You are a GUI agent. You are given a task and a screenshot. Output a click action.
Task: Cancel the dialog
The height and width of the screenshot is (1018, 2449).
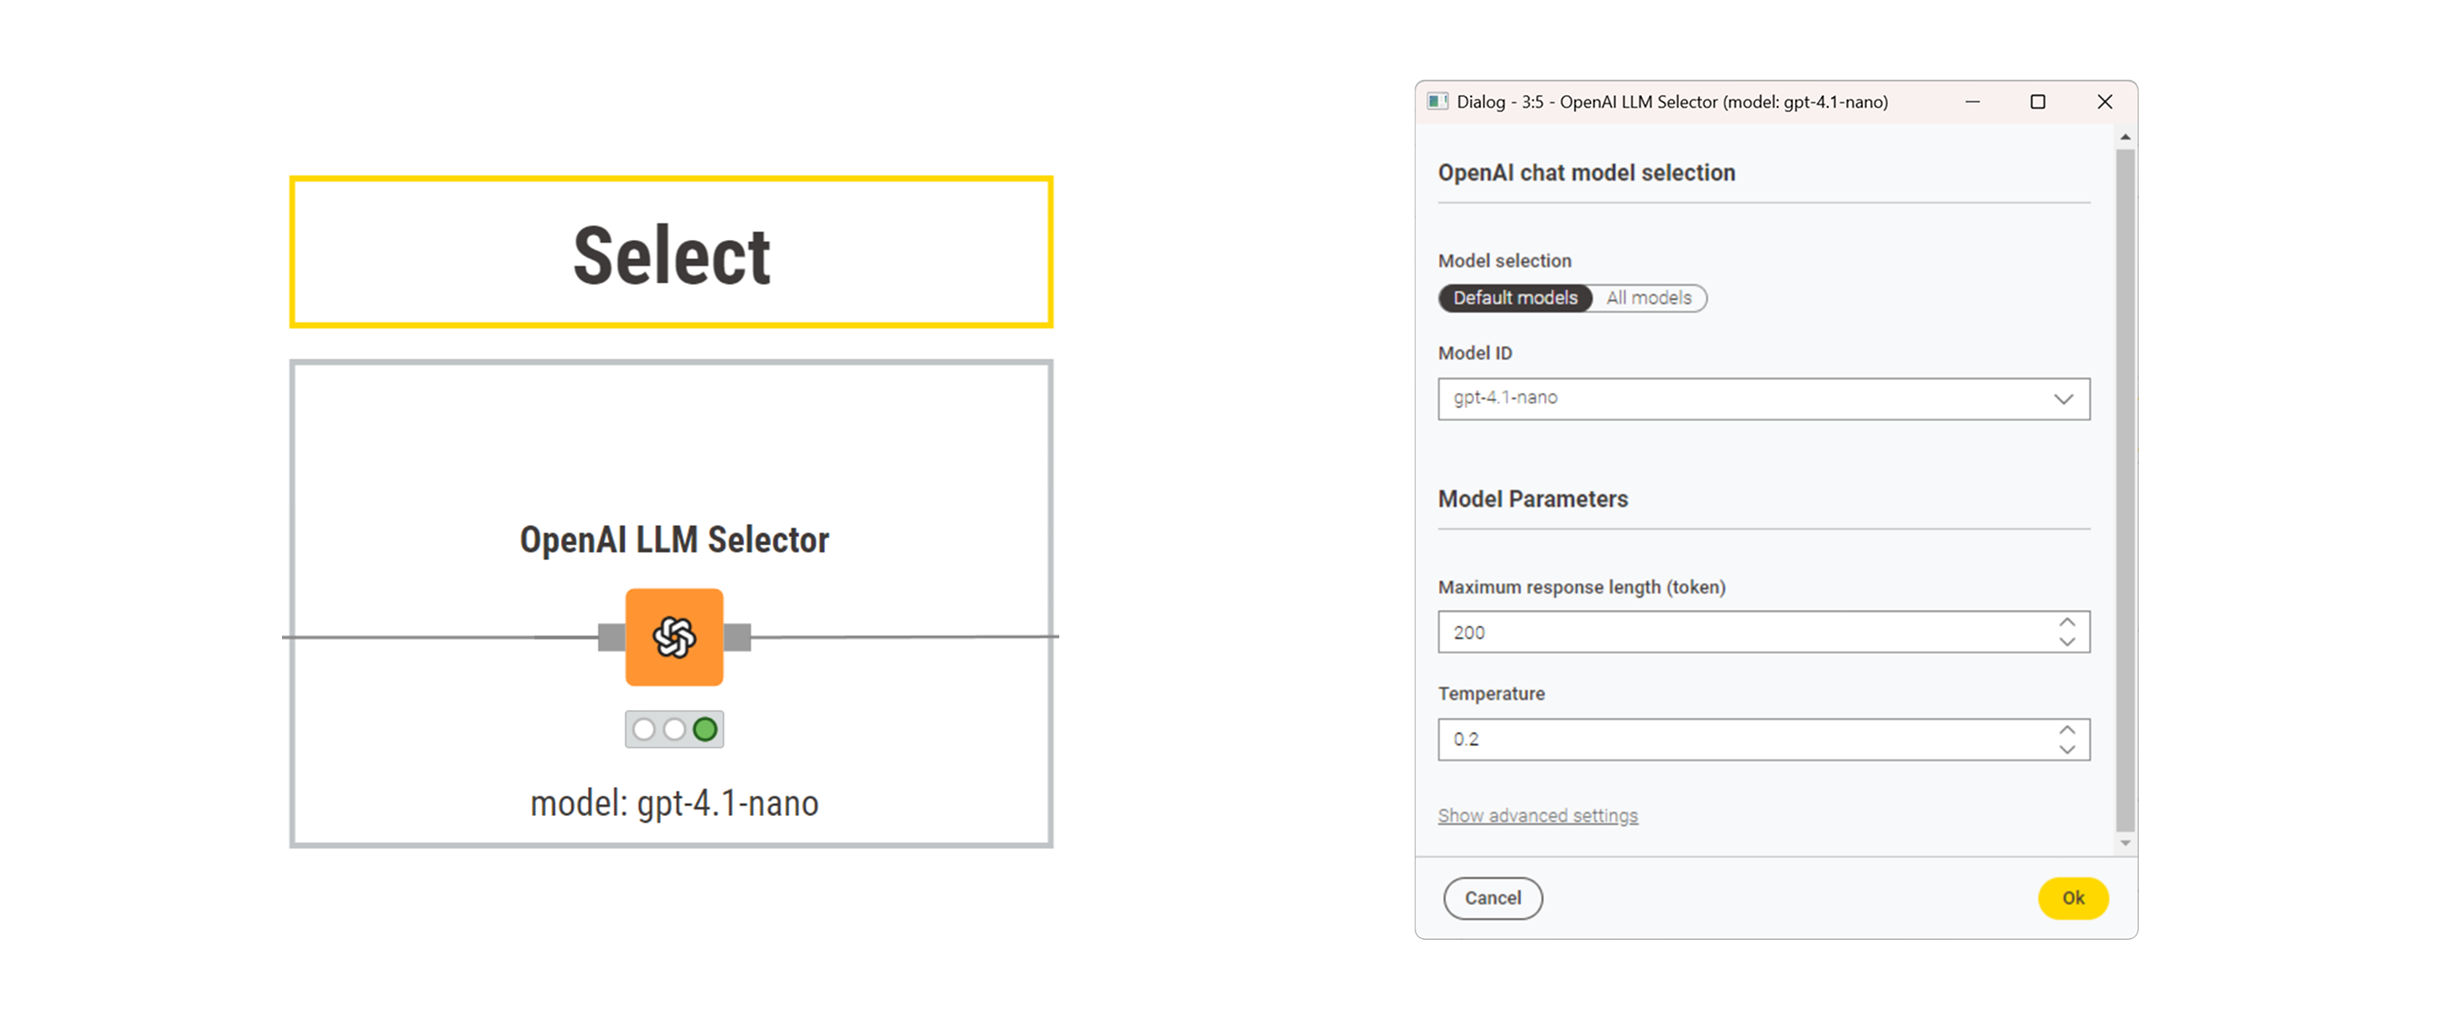1493,898
